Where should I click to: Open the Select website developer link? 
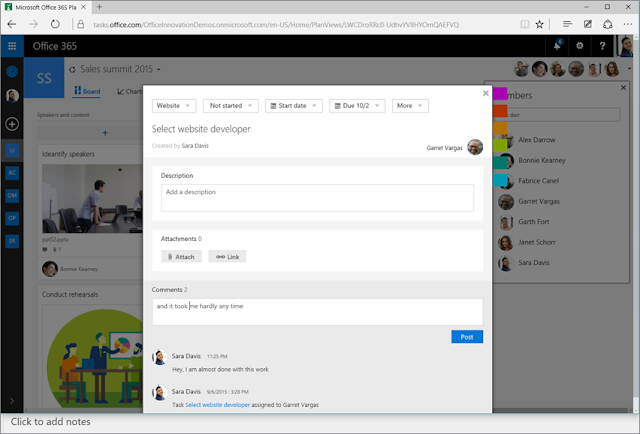[218, 405]
